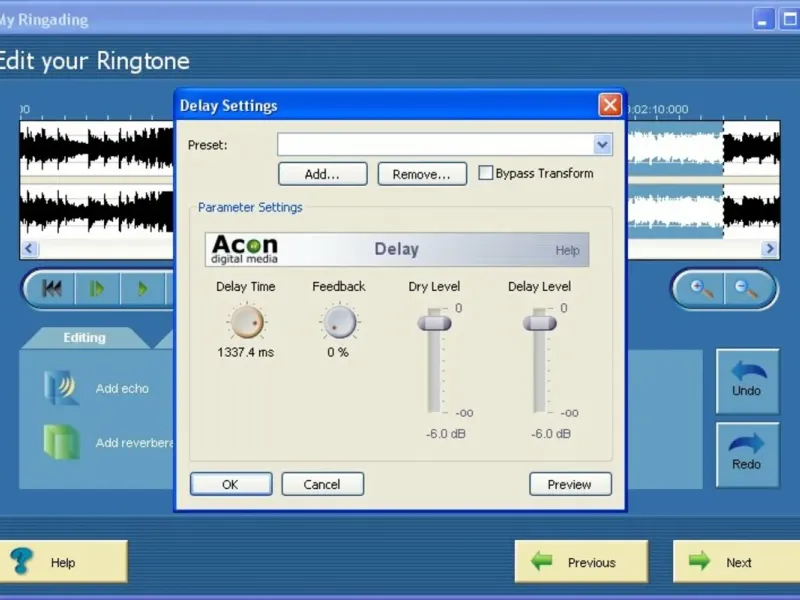
Task: Click the Delay Level -6.0 dB value
Action: coord(551,434)
